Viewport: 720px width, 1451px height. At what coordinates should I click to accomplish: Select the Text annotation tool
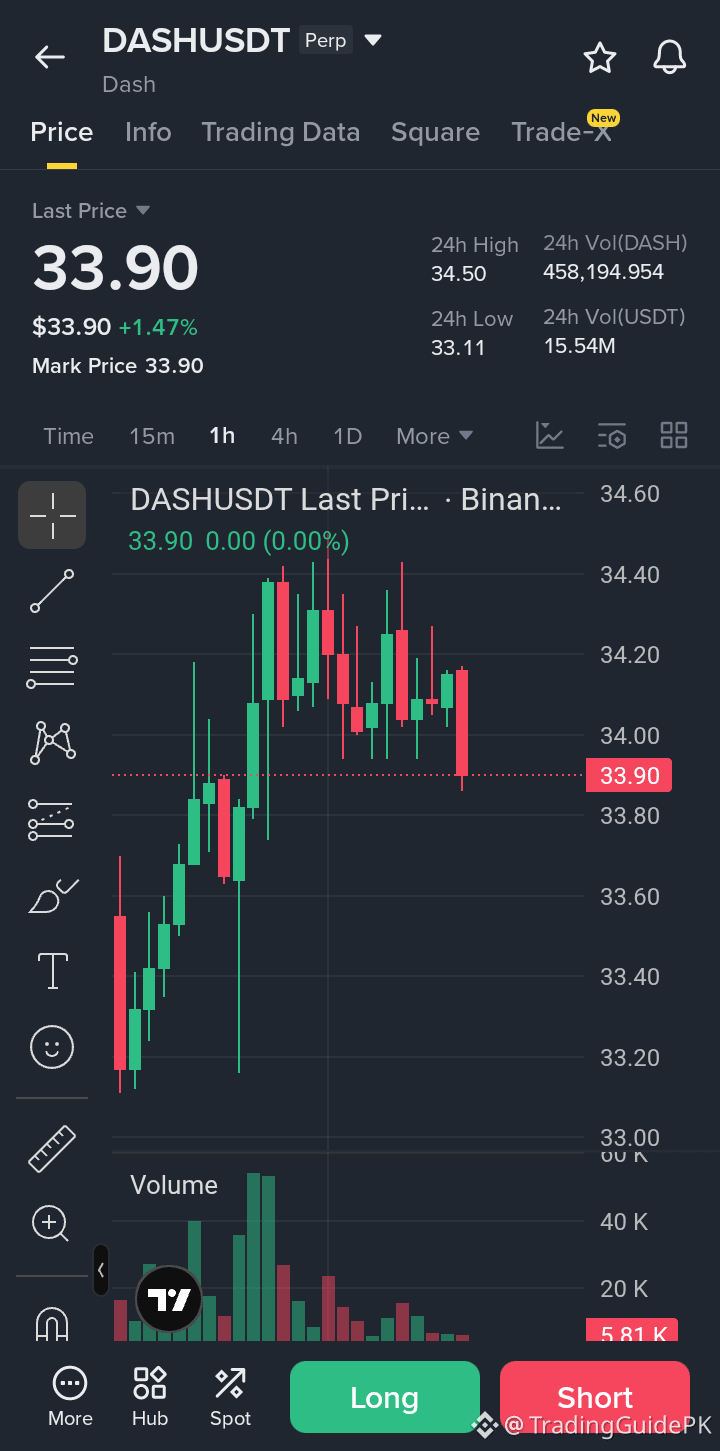click(x=52, y=970)
